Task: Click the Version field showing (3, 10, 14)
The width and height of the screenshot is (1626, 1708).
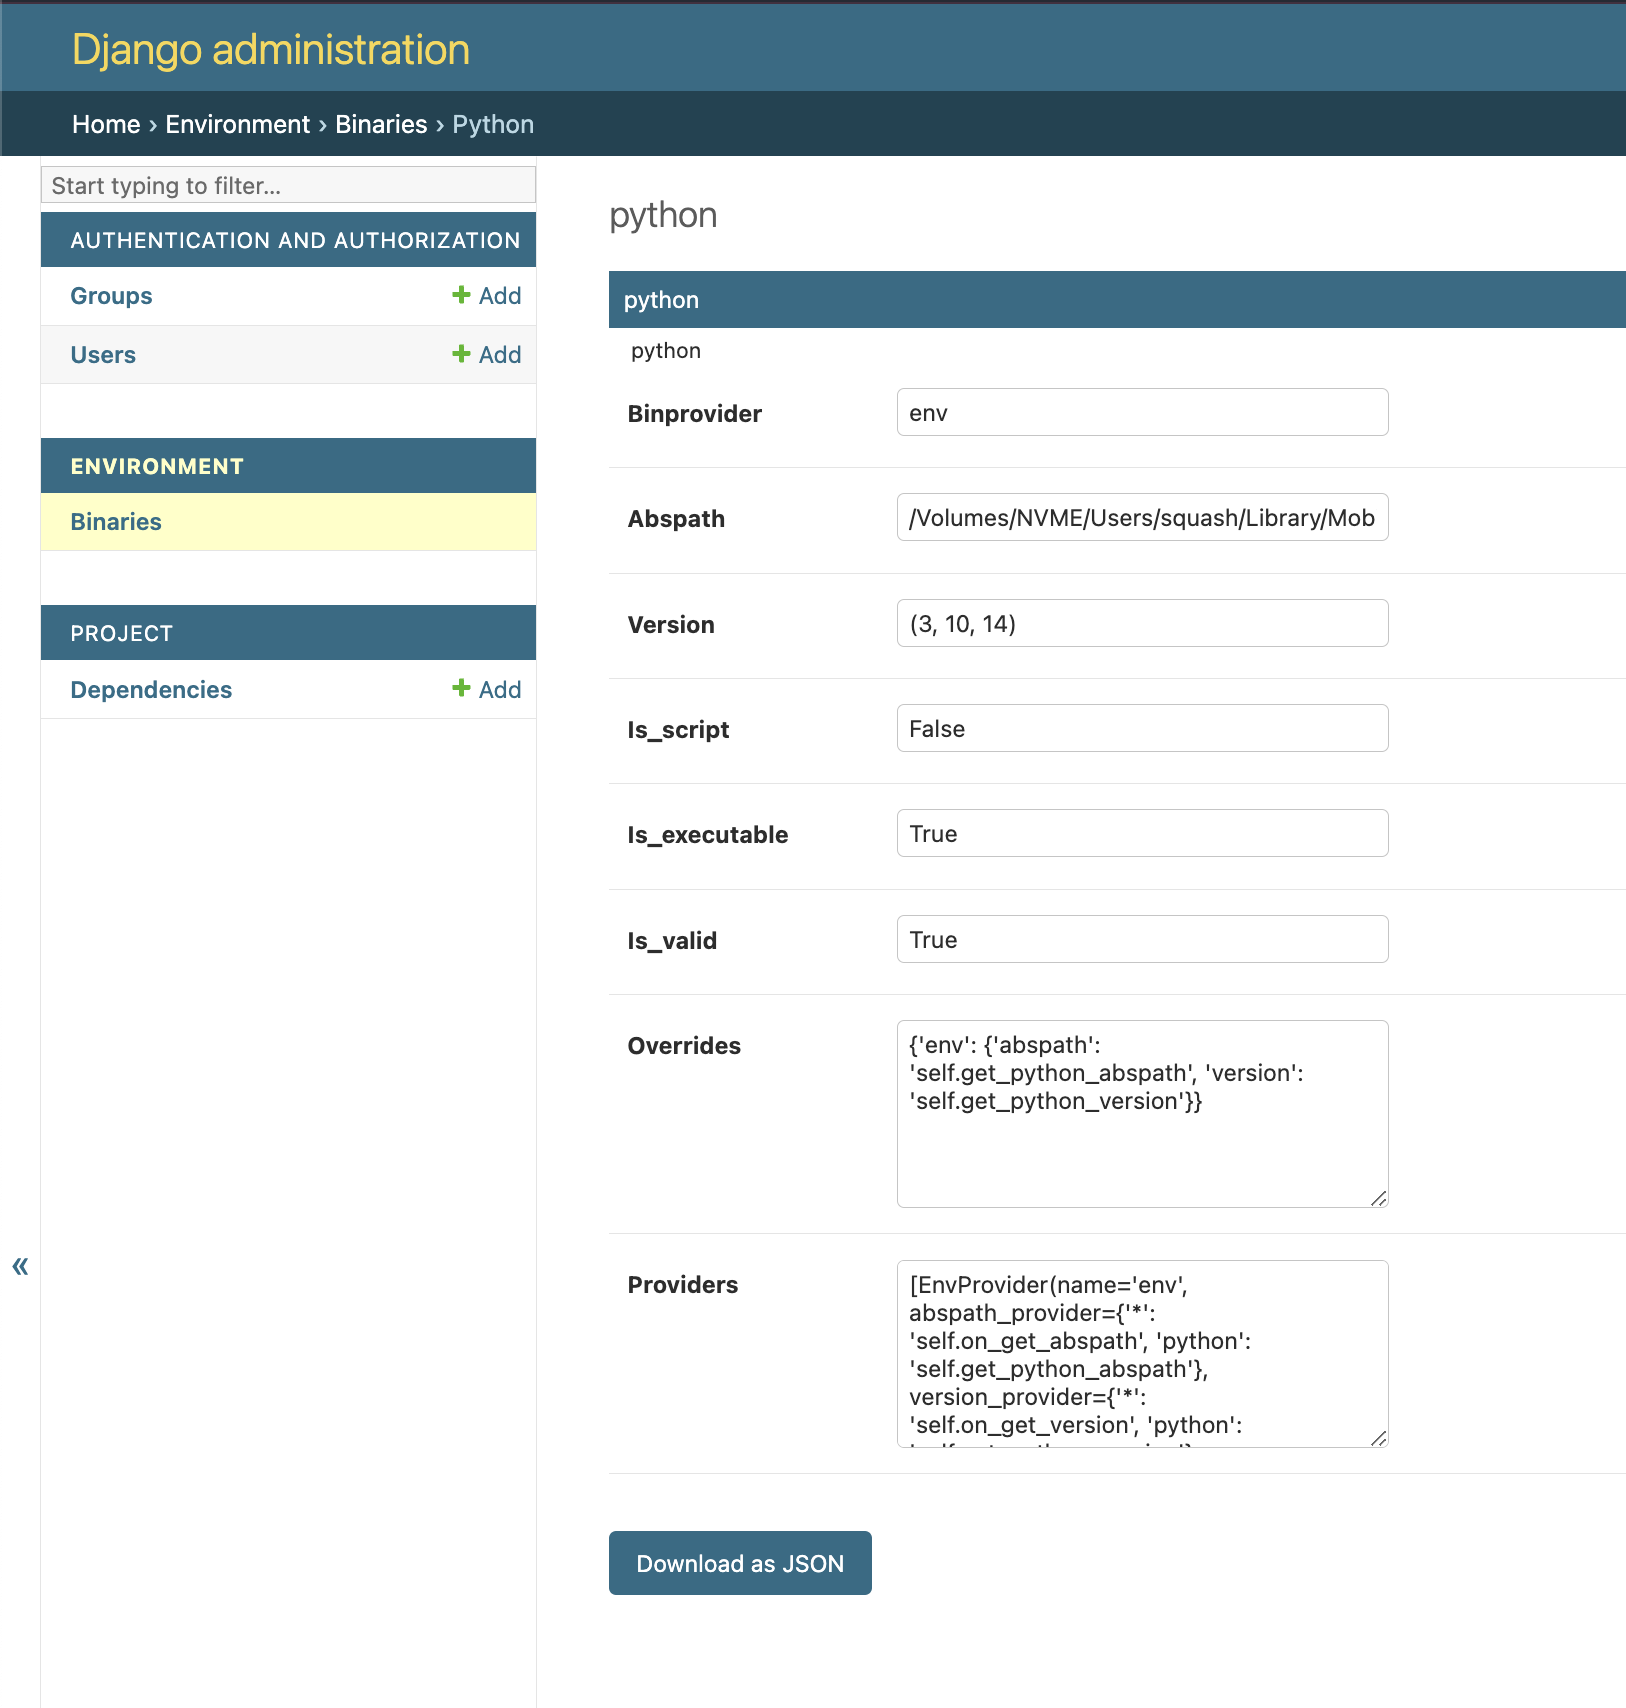Action: (1142, 624)
